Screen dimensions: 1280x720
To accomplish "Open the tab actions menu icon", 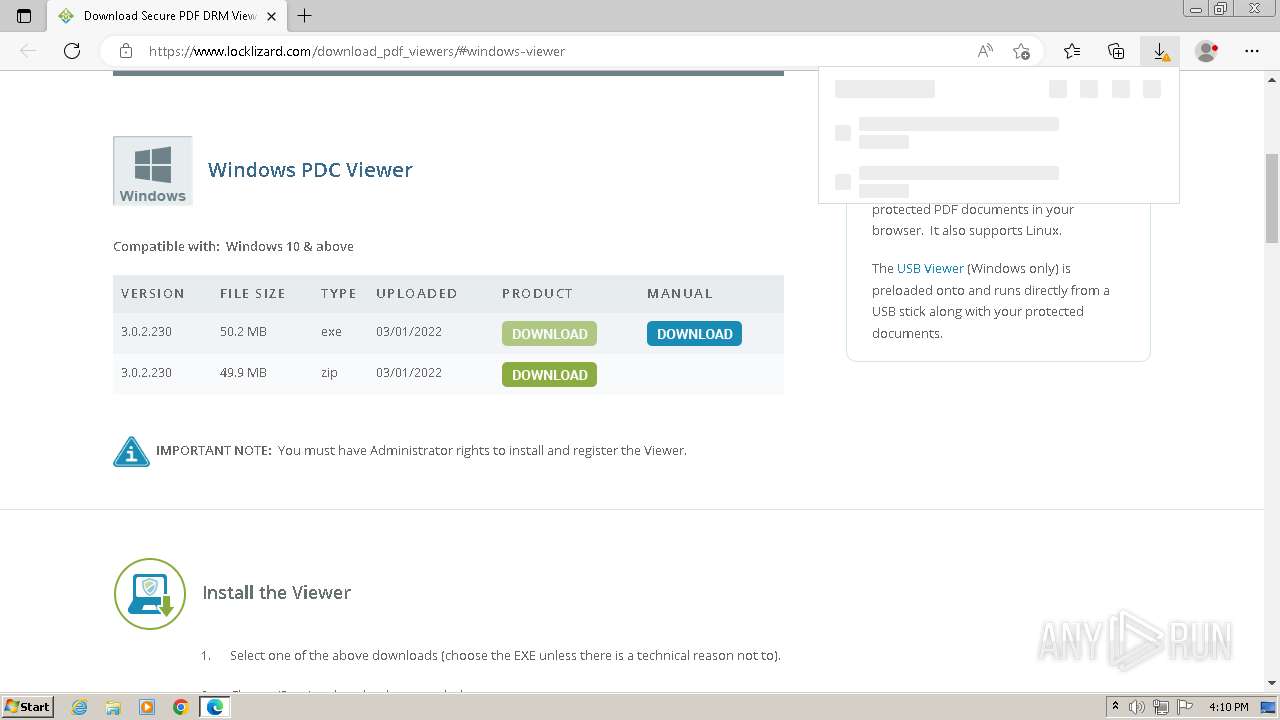I will tap(24, 15).
